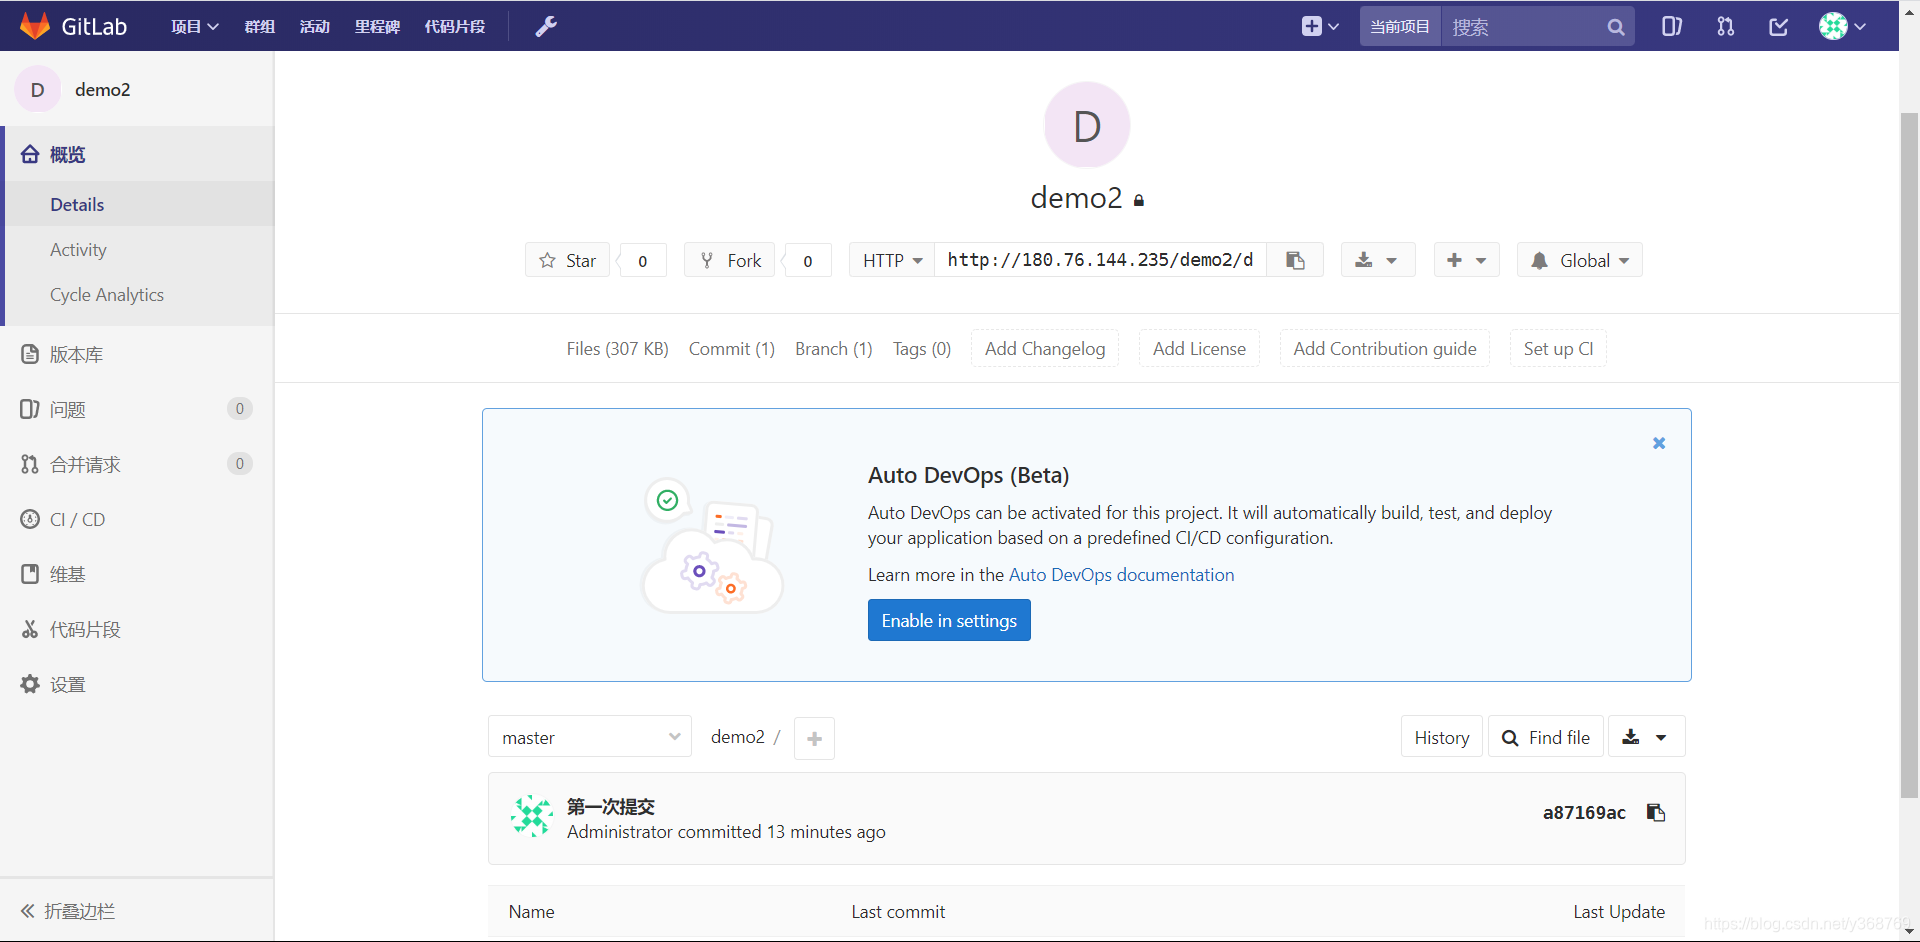Open the 里程碑 menu item

[x=377, y=27]
